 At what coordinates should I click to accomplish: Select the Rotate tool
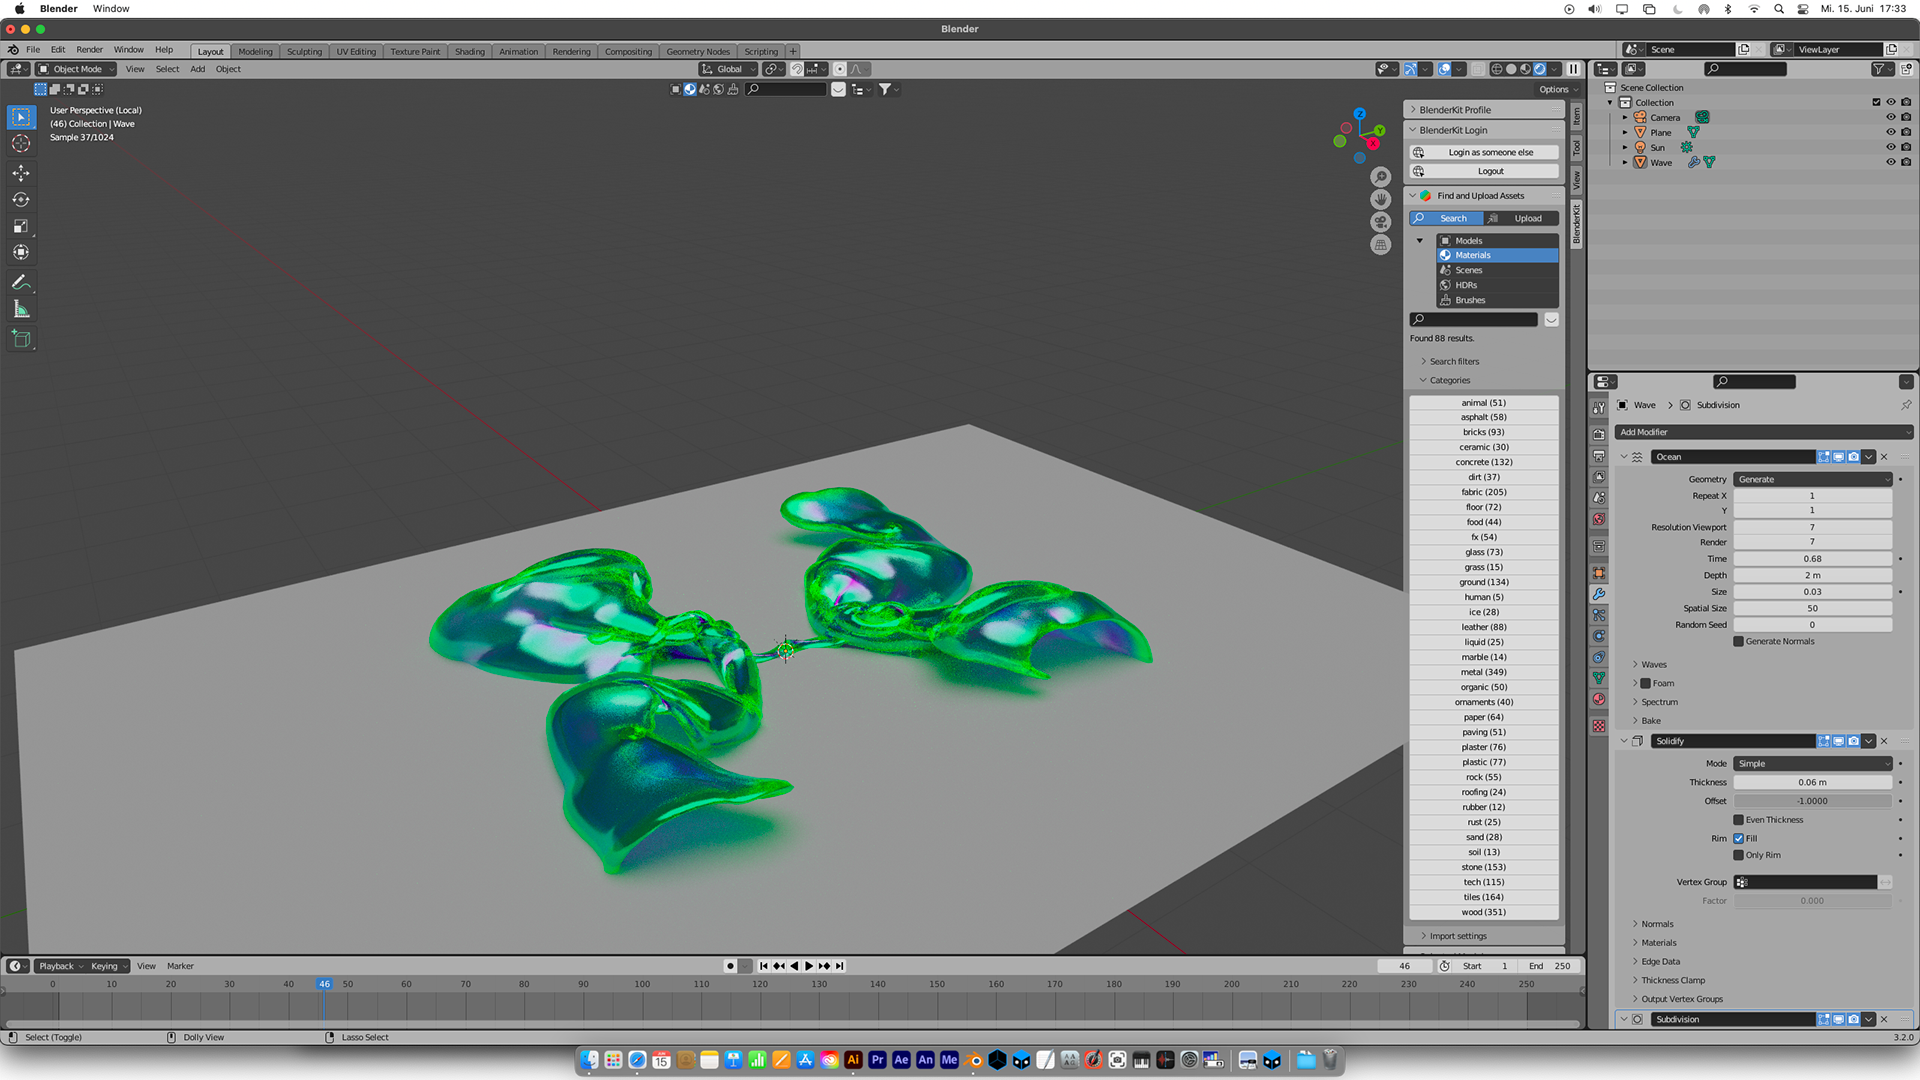click(x=21, y=200)
